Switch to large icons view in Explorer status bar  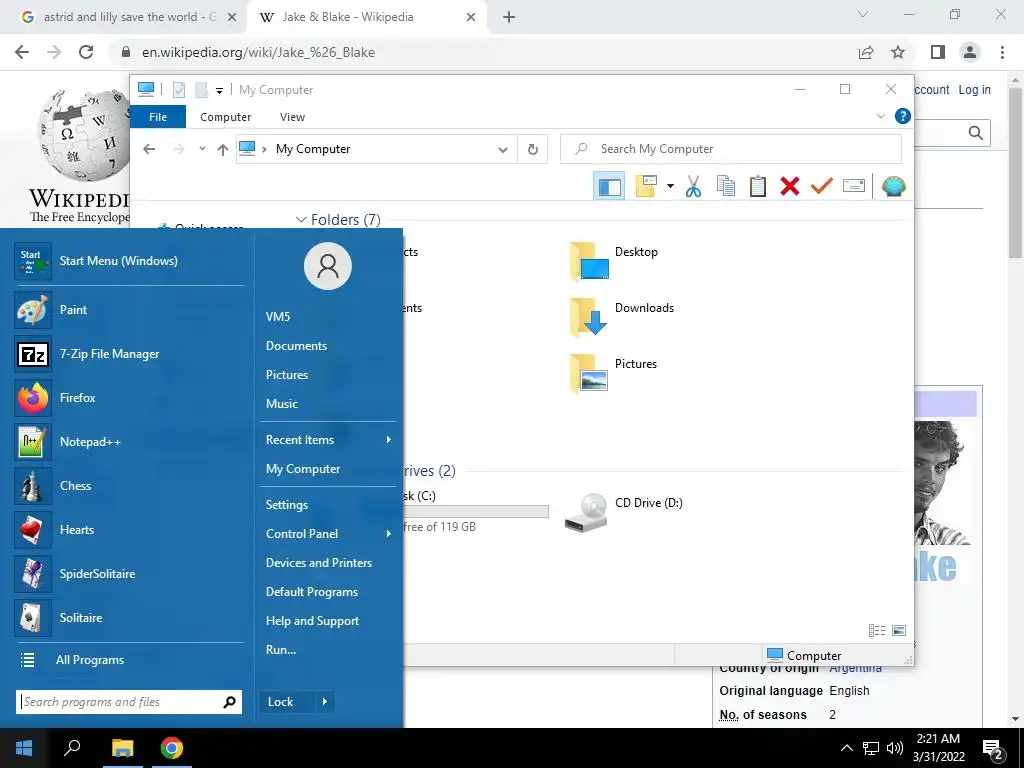[x=899, y=630]
